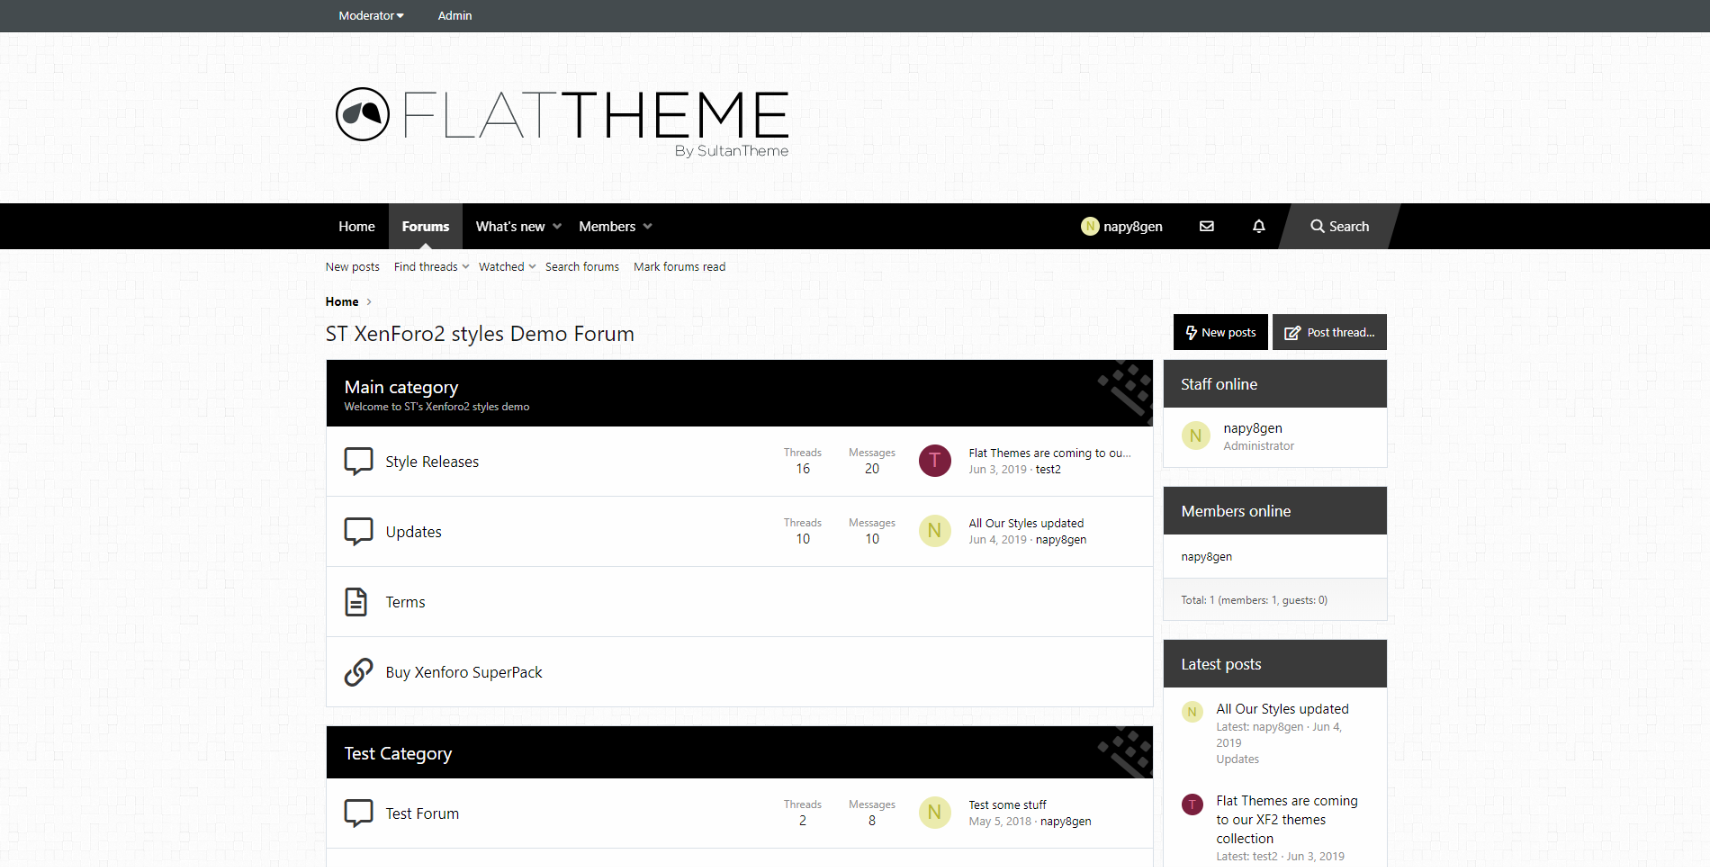Click Search forums link
1710x867 pixels.
[582, 267]
